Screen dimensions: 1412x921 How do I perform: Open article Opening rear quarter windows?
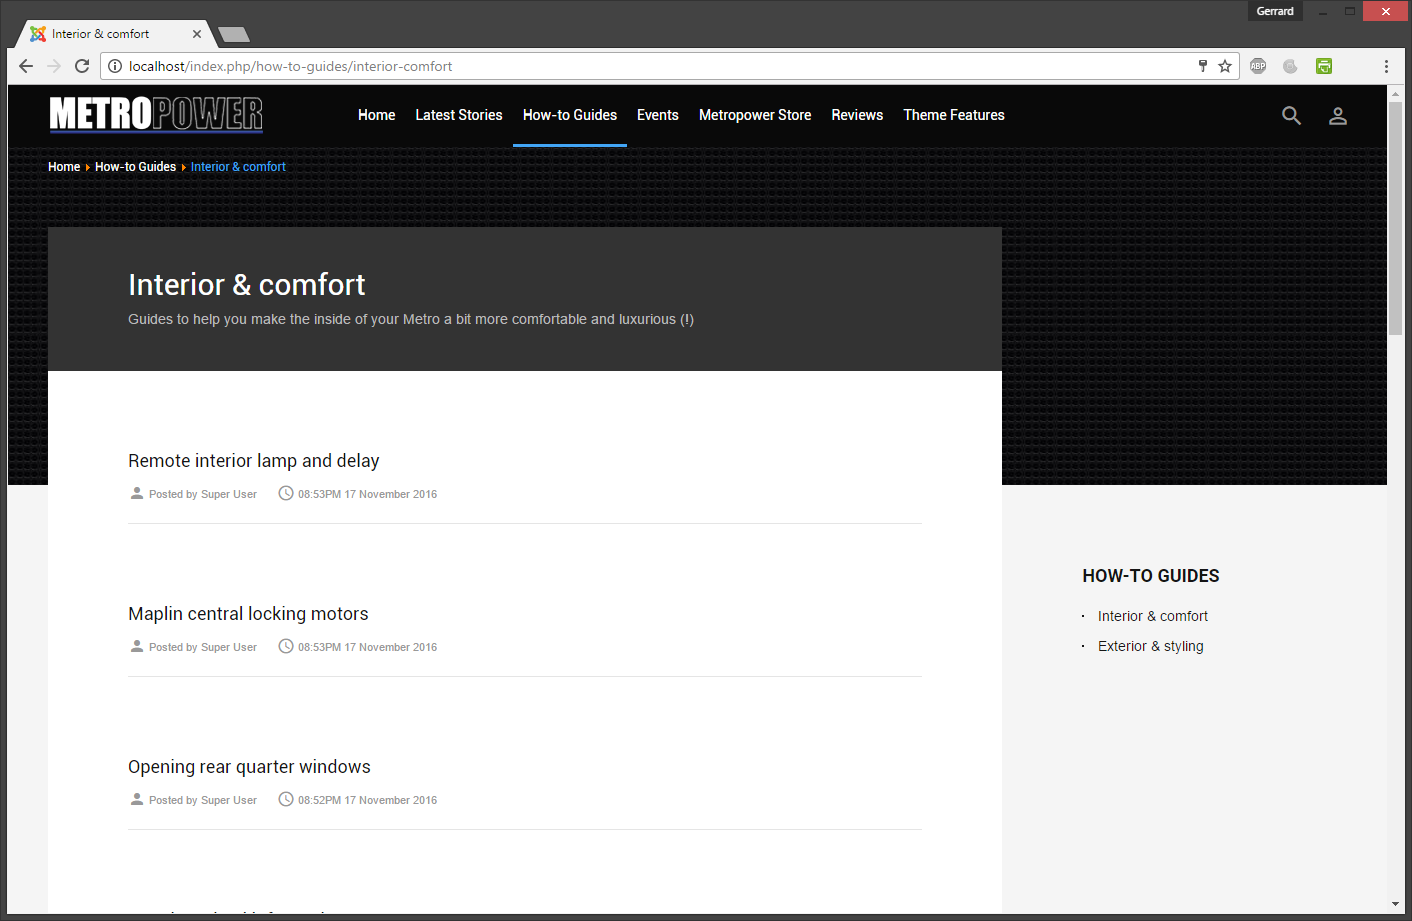pos(249,767)
